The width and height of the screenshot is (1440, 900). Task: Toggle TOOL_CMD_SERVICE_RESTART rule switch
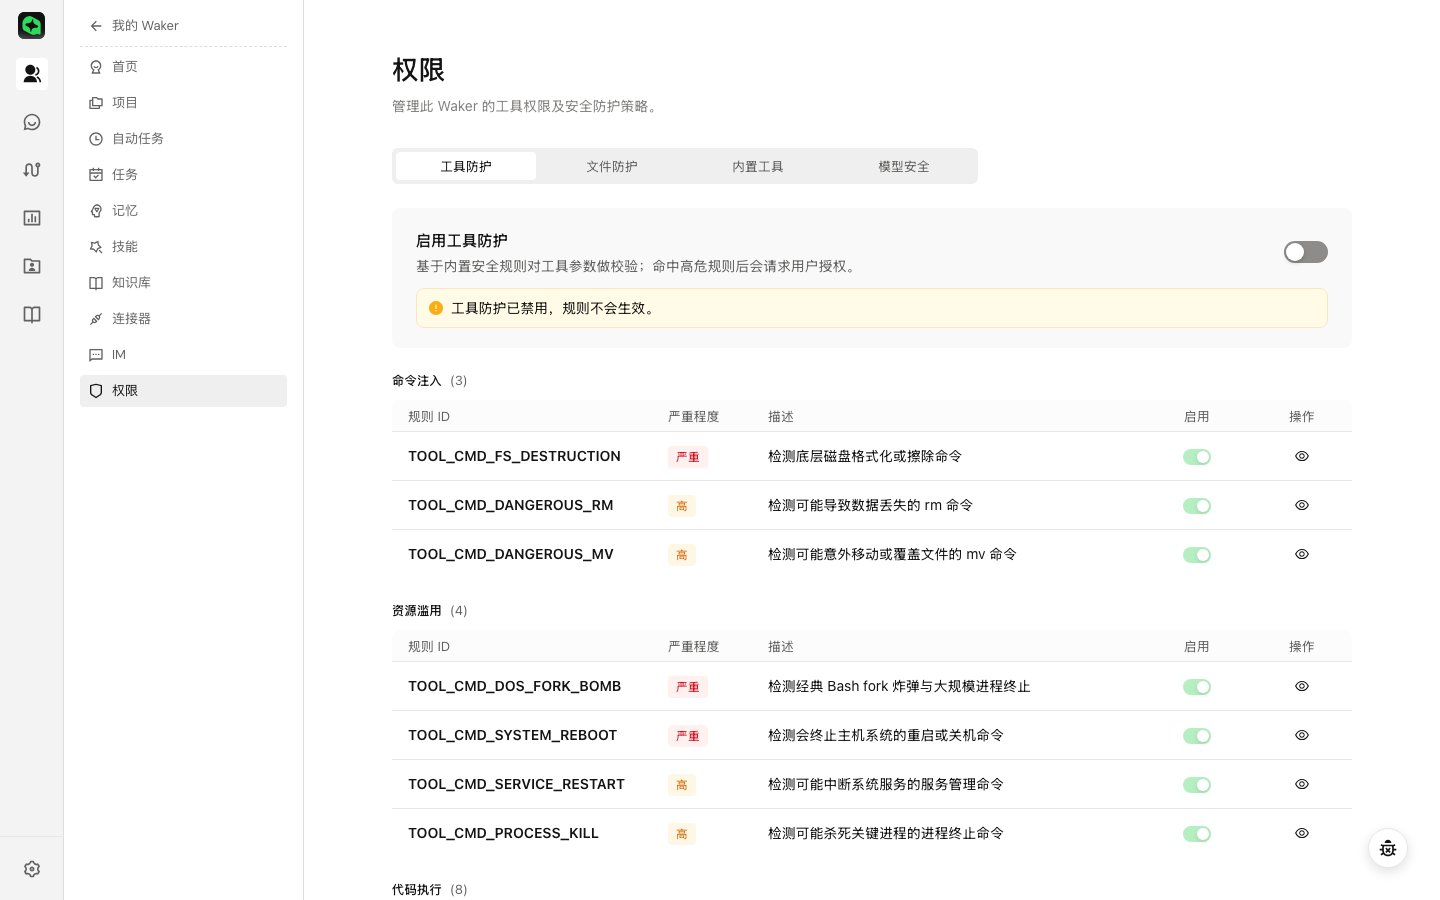tap(1197, 785)
